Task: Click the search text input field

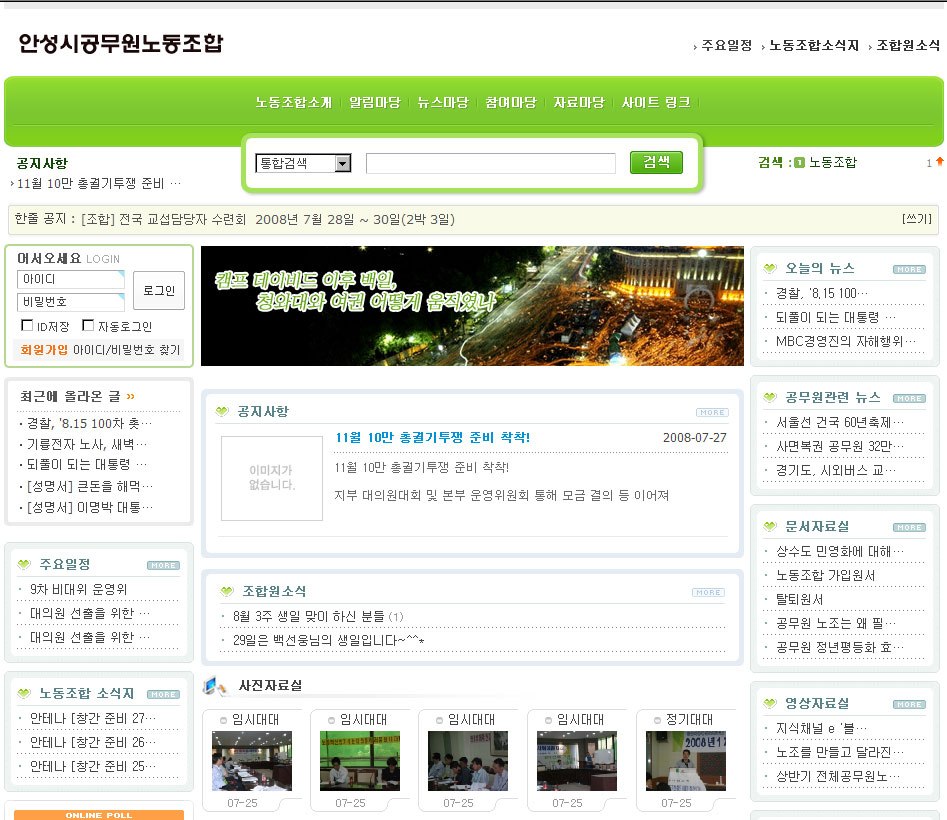Action: (490, 163)
